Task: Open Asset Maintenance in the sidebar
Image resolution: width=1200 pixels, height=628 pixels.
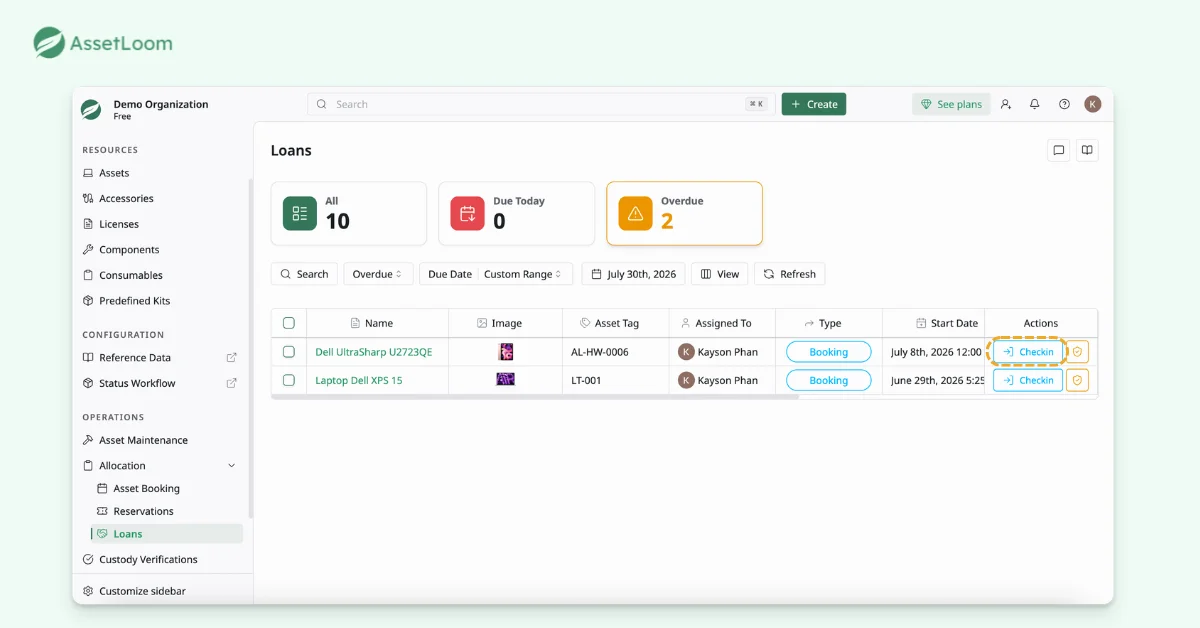Action: 143,440
